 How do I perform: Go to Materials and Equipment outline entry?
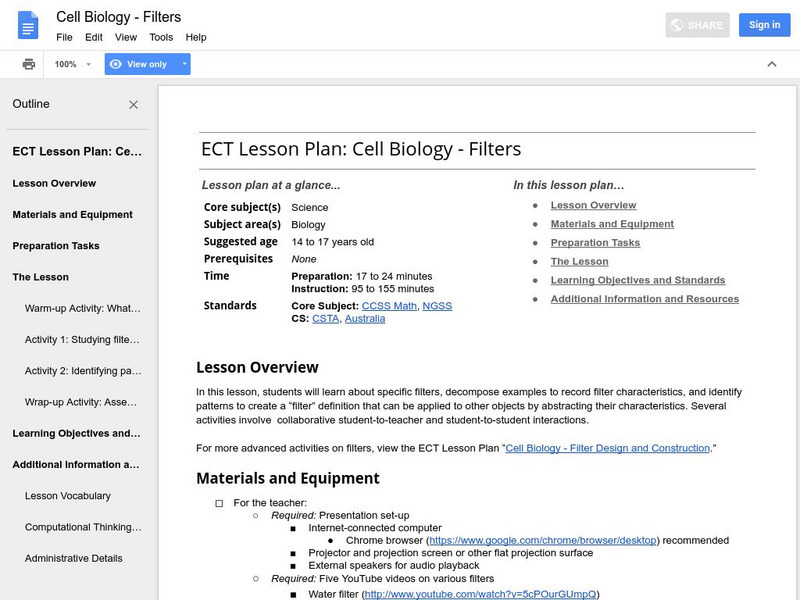(72, 215)
